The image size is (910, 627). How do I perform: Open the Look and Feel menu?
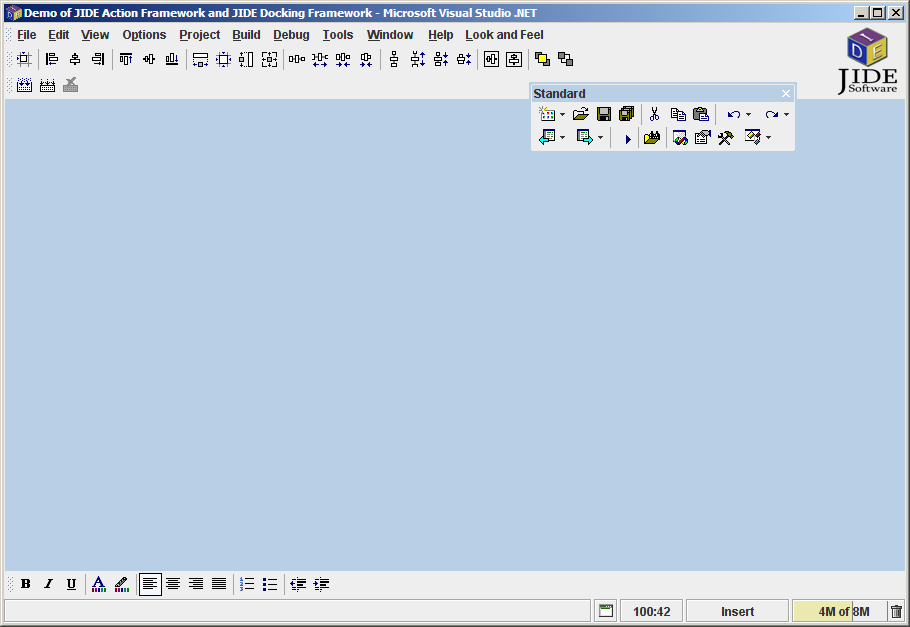(504, 35)
